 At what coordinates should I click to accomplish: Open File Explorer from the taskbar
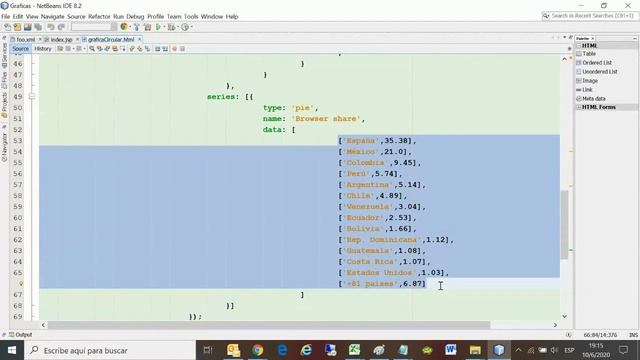tap(475, 350)
